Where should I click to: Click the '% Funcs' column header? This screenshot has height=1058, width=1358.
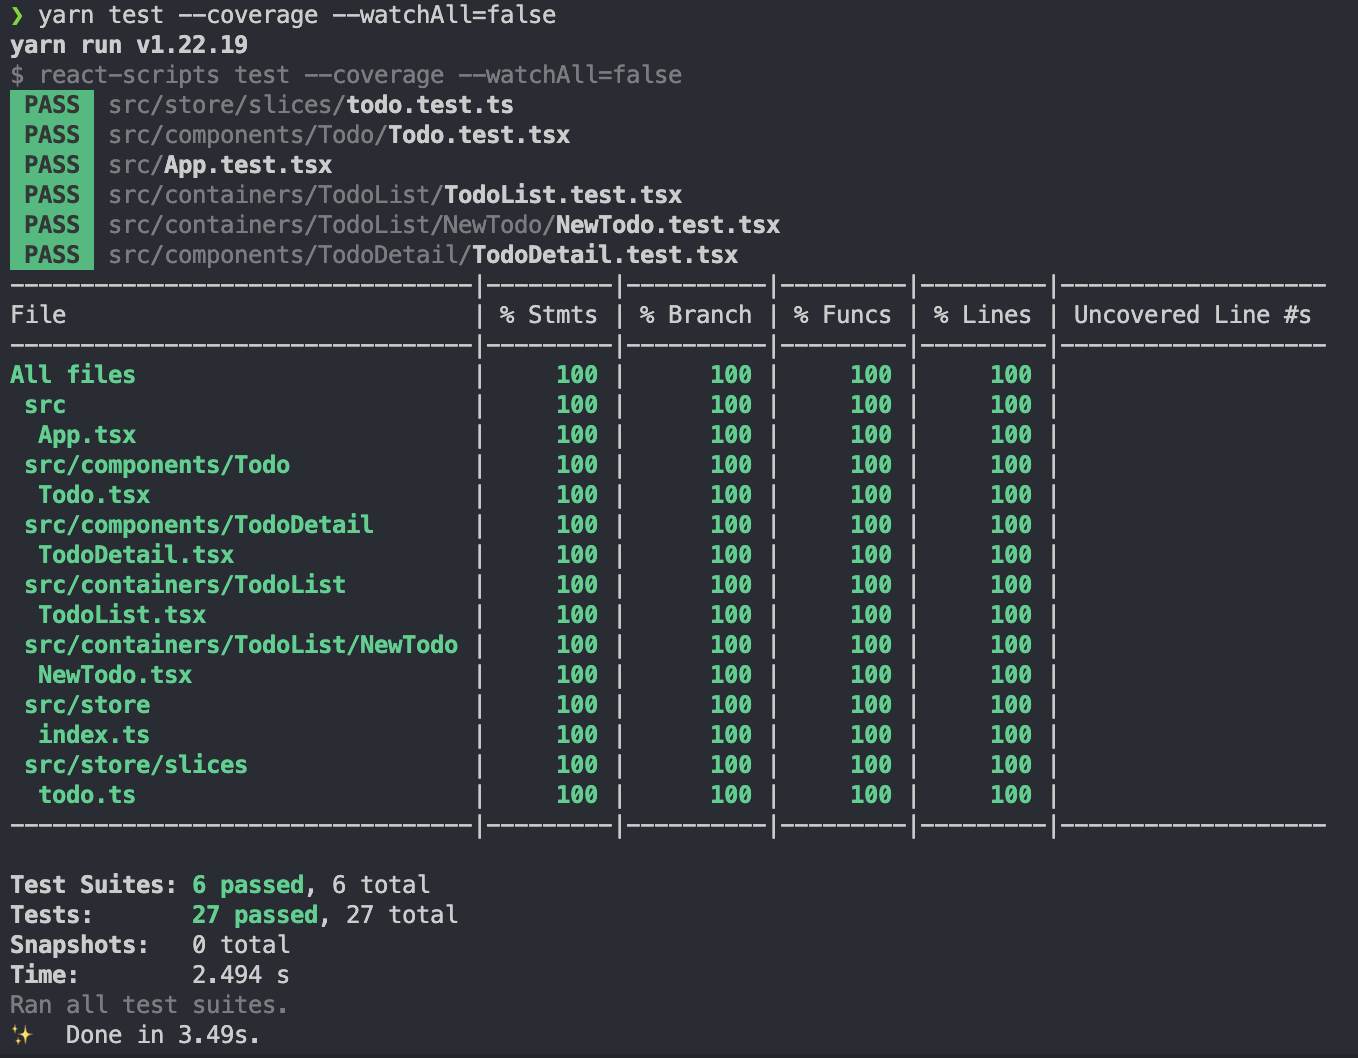pyautogui.click(x=842, y=315)
